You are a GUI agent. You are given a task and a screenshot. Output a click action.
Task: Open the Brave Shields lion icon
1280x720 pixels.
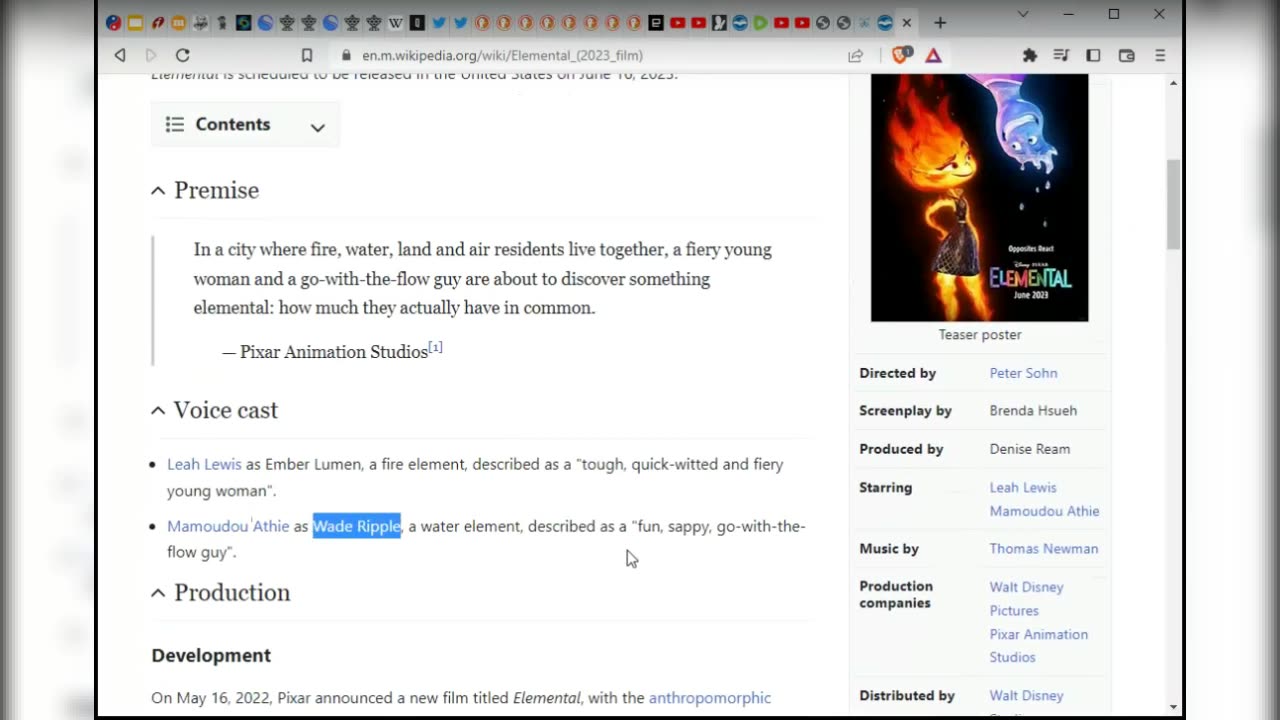click(900, 56)
